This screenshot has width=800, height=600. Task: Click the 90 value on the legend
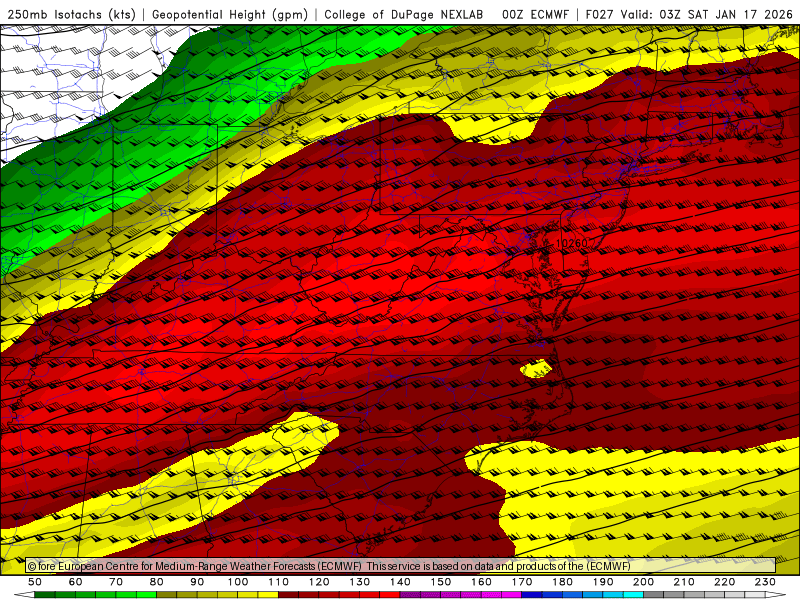[x=197, y=582]
